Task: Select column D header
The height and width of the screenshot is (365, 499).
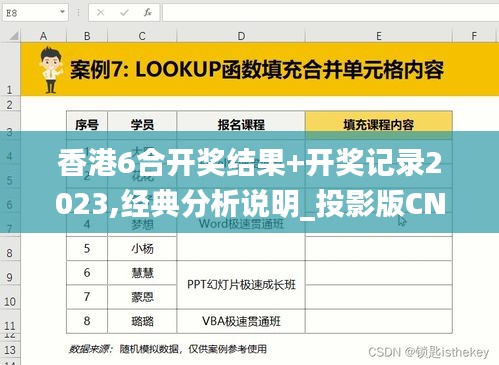Action: pos(241,36)
